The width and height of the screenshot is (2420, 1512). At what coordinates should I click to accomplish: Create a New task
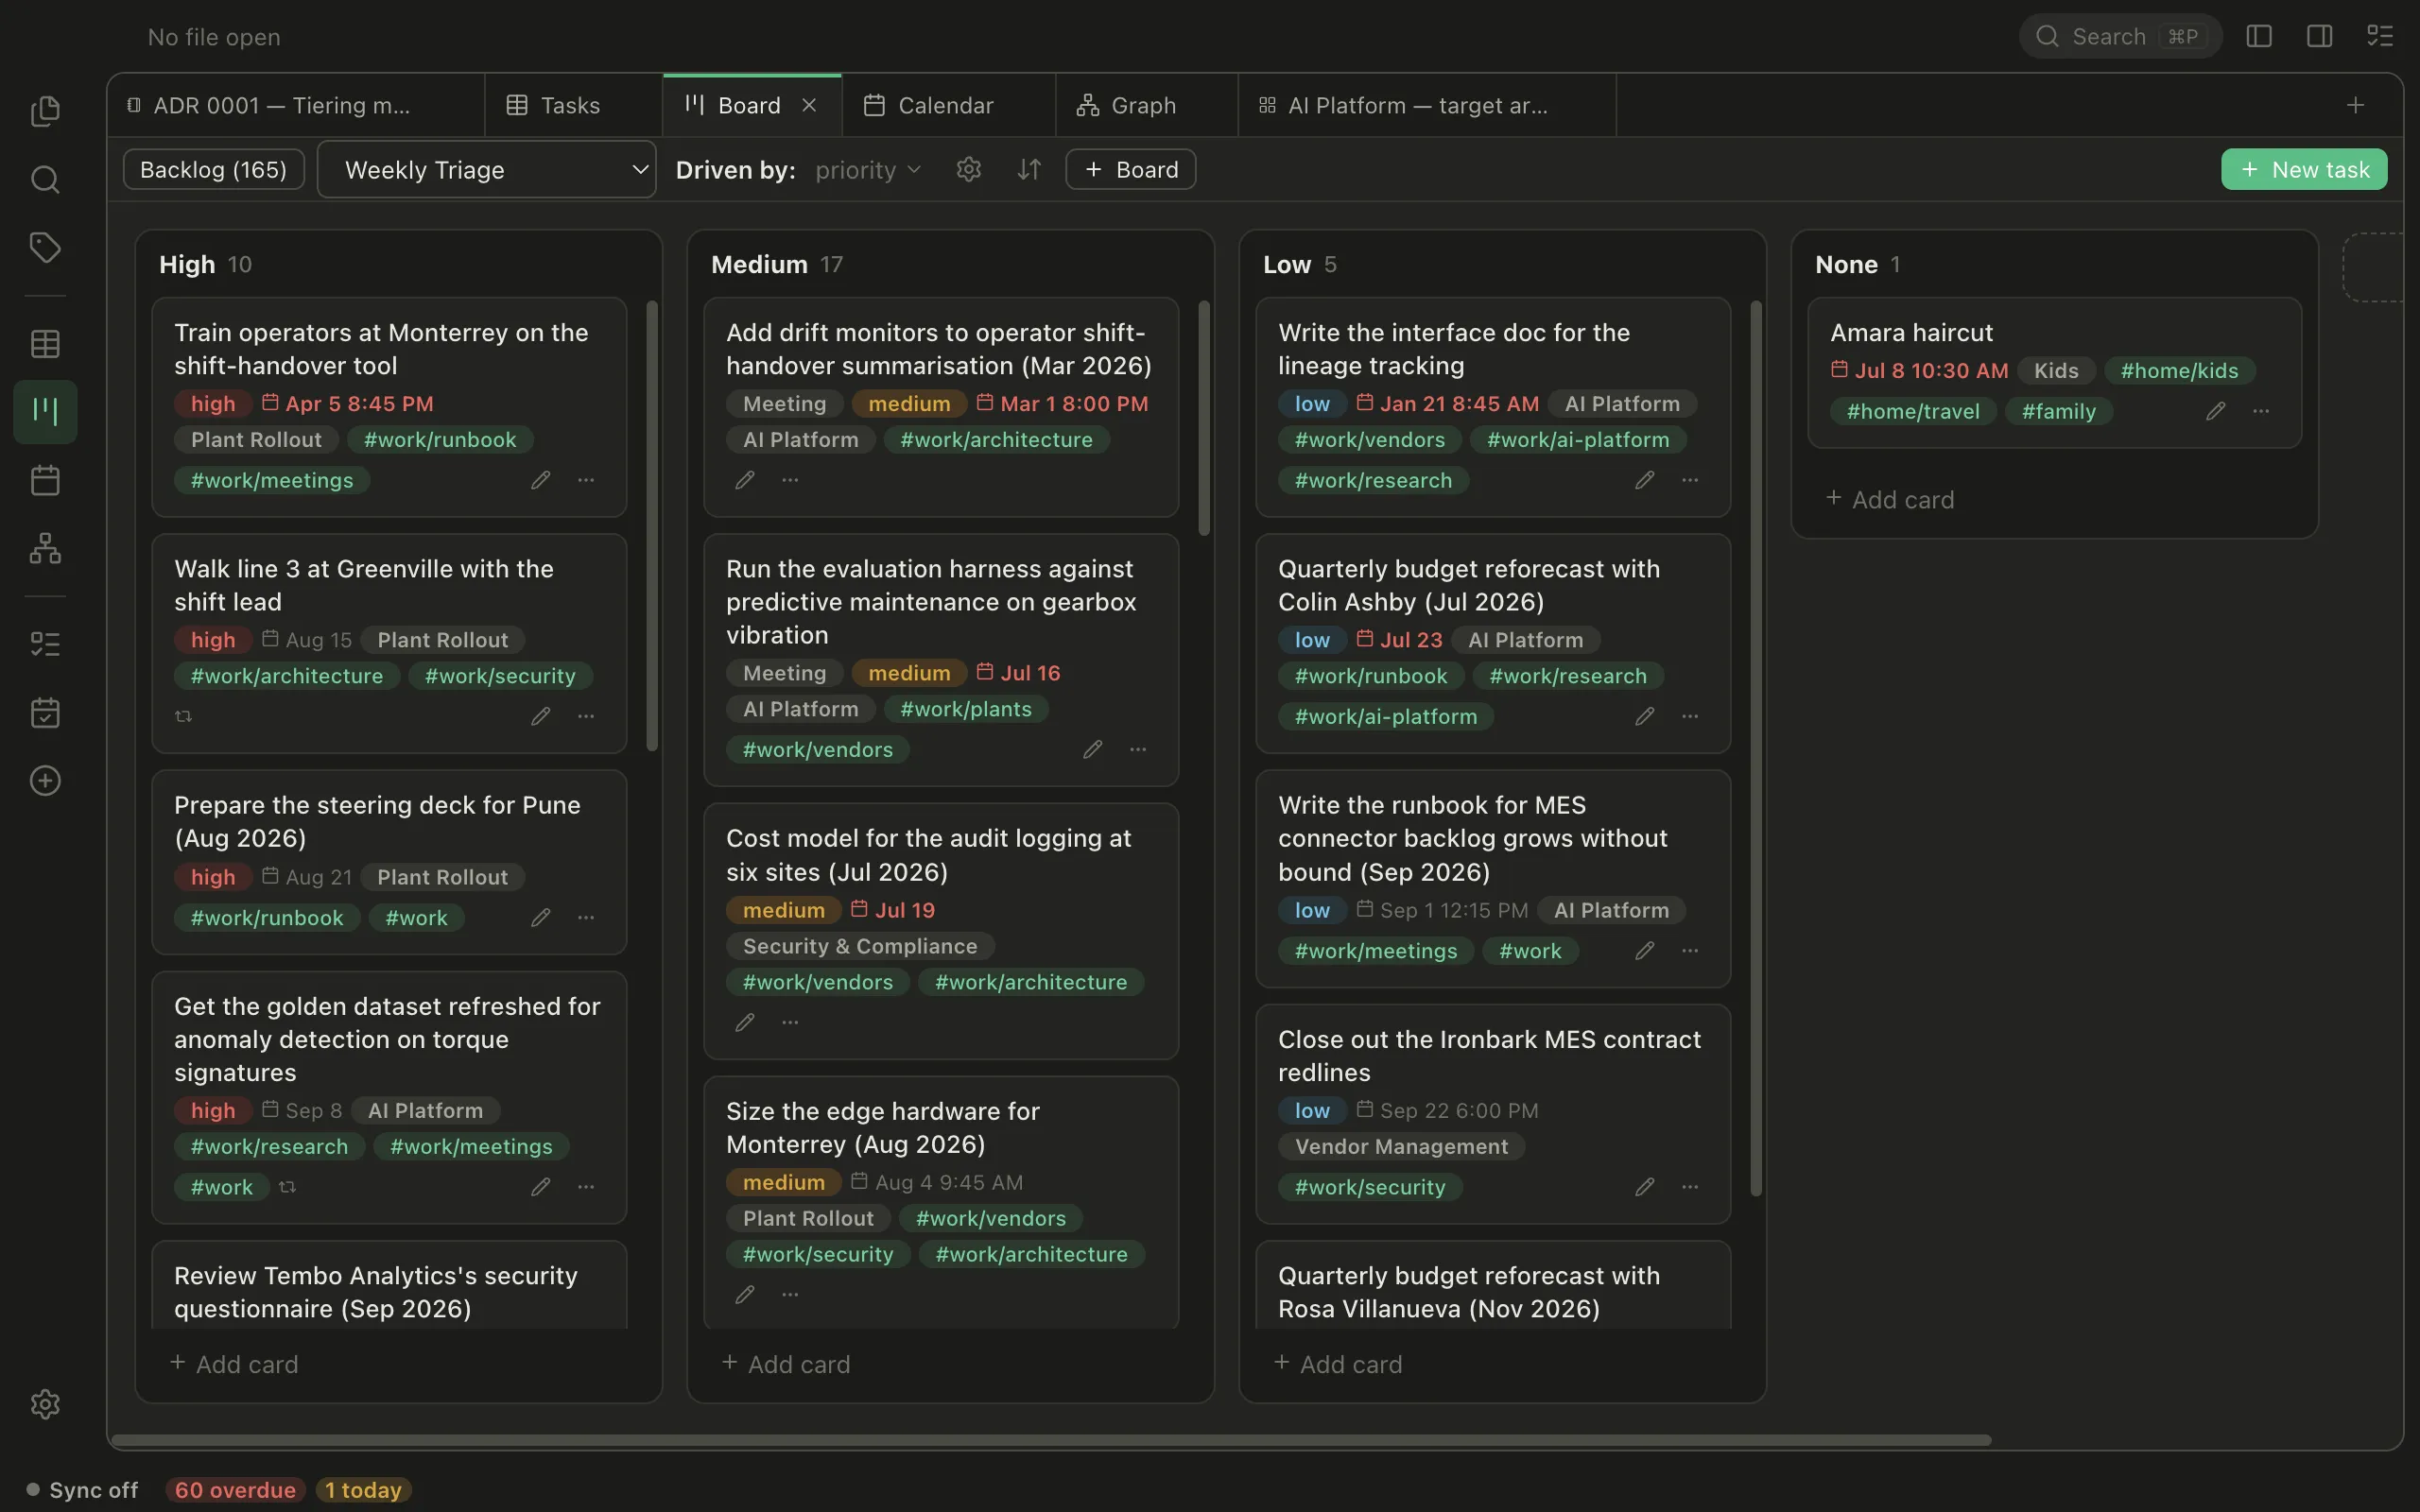2304,169
